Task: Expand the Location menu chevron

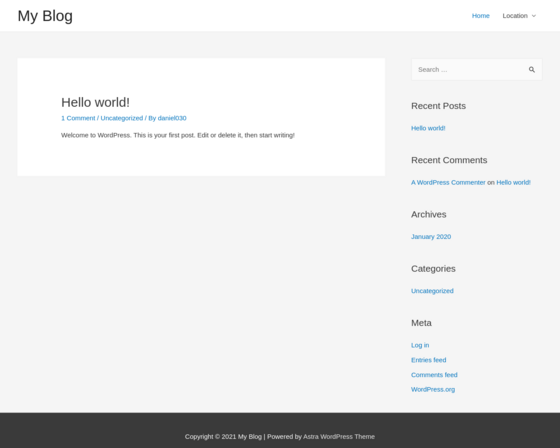Action: [x=534, y=16]
